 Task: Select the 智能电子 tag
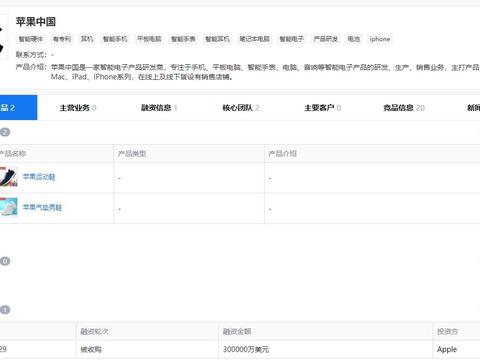(x=292, y=39)
